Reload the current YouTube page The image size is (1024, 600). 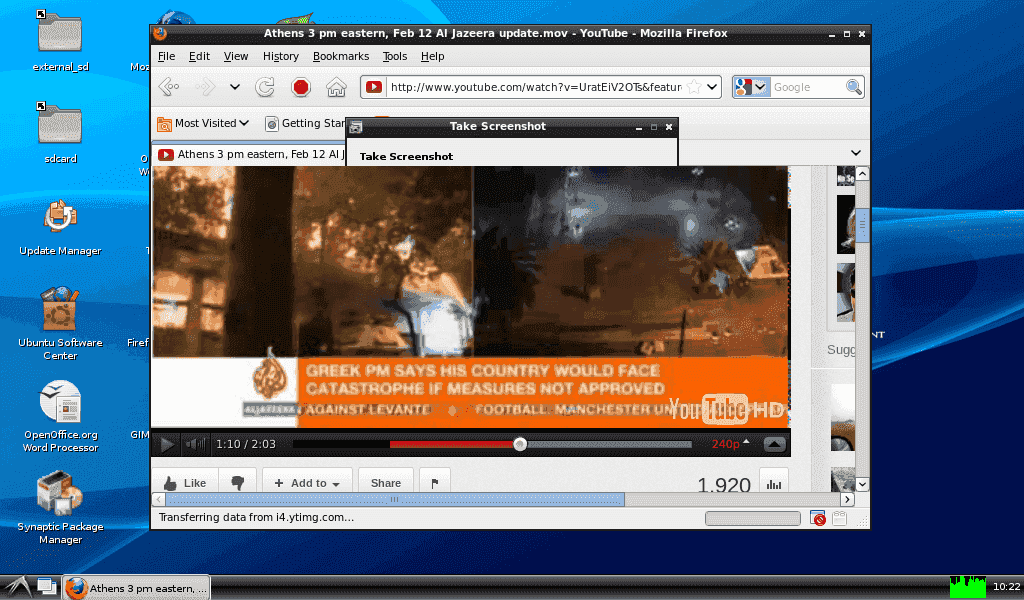point(264,87)
